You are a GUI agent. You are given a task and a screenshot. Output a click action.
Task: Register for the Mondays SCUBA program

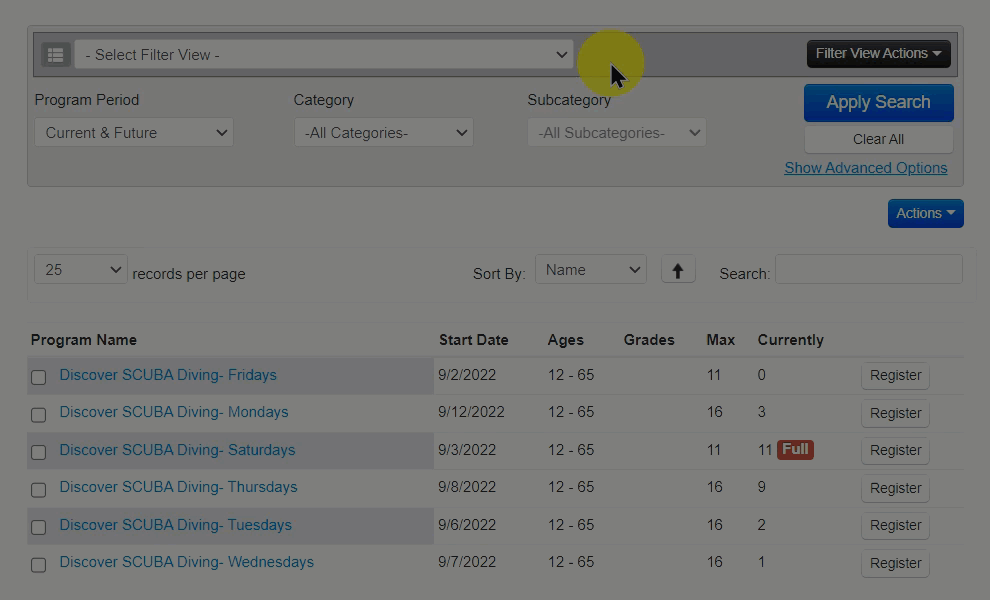coord(895,413)
